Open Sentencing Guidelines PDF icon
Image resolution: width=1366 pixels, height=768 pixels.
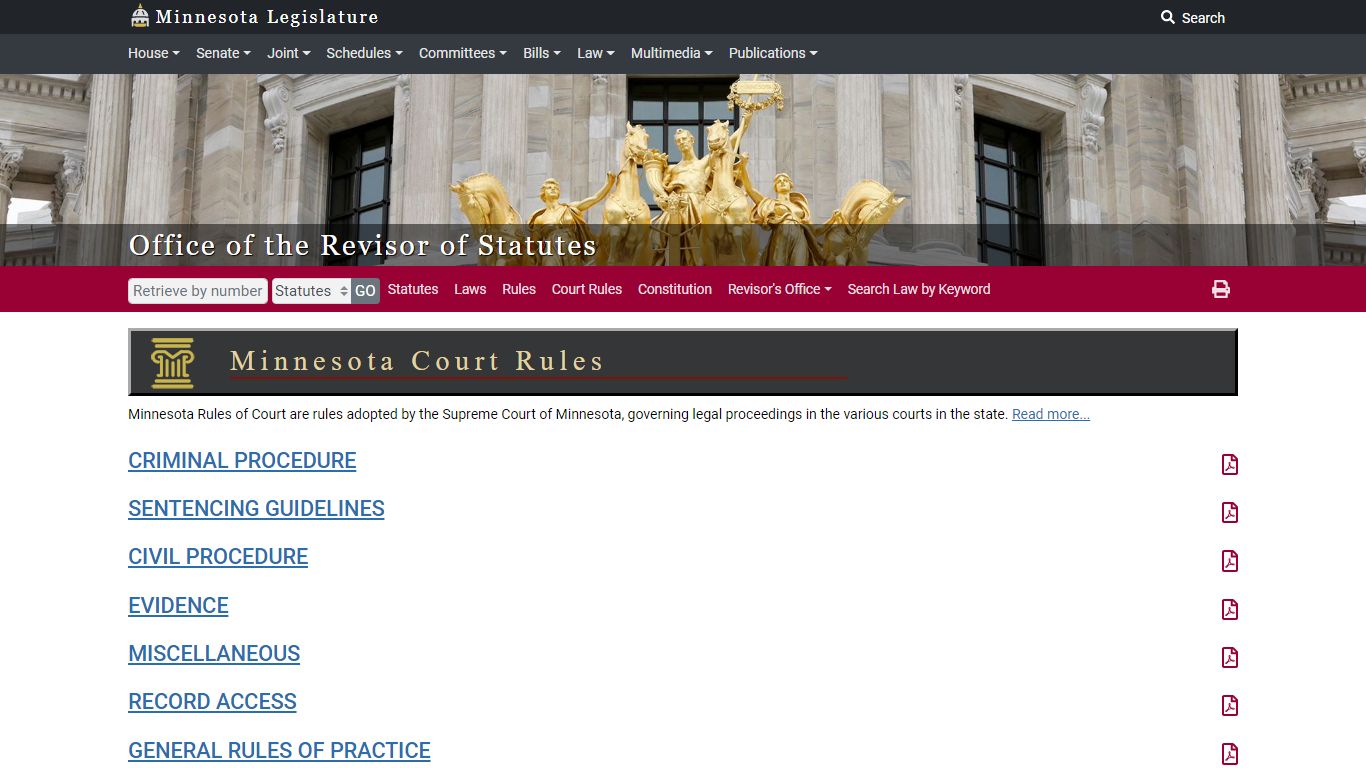click(1230, 512)
